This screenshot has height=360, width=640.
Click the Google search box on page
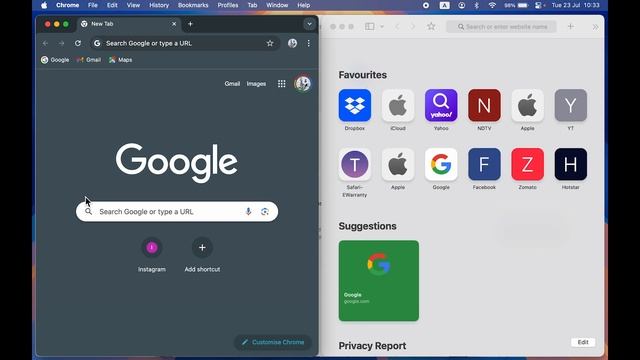177,211
